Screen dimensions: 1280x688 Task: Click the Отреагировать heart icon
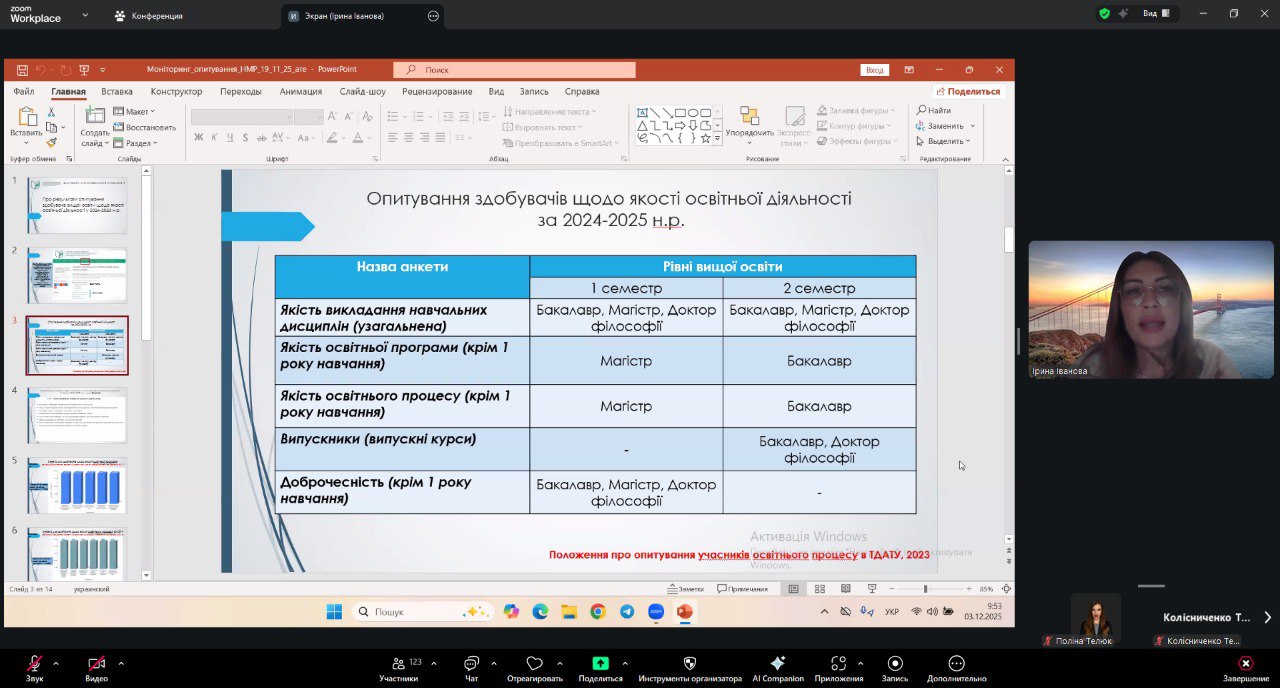pyautogui.click(x=534, y=664)
